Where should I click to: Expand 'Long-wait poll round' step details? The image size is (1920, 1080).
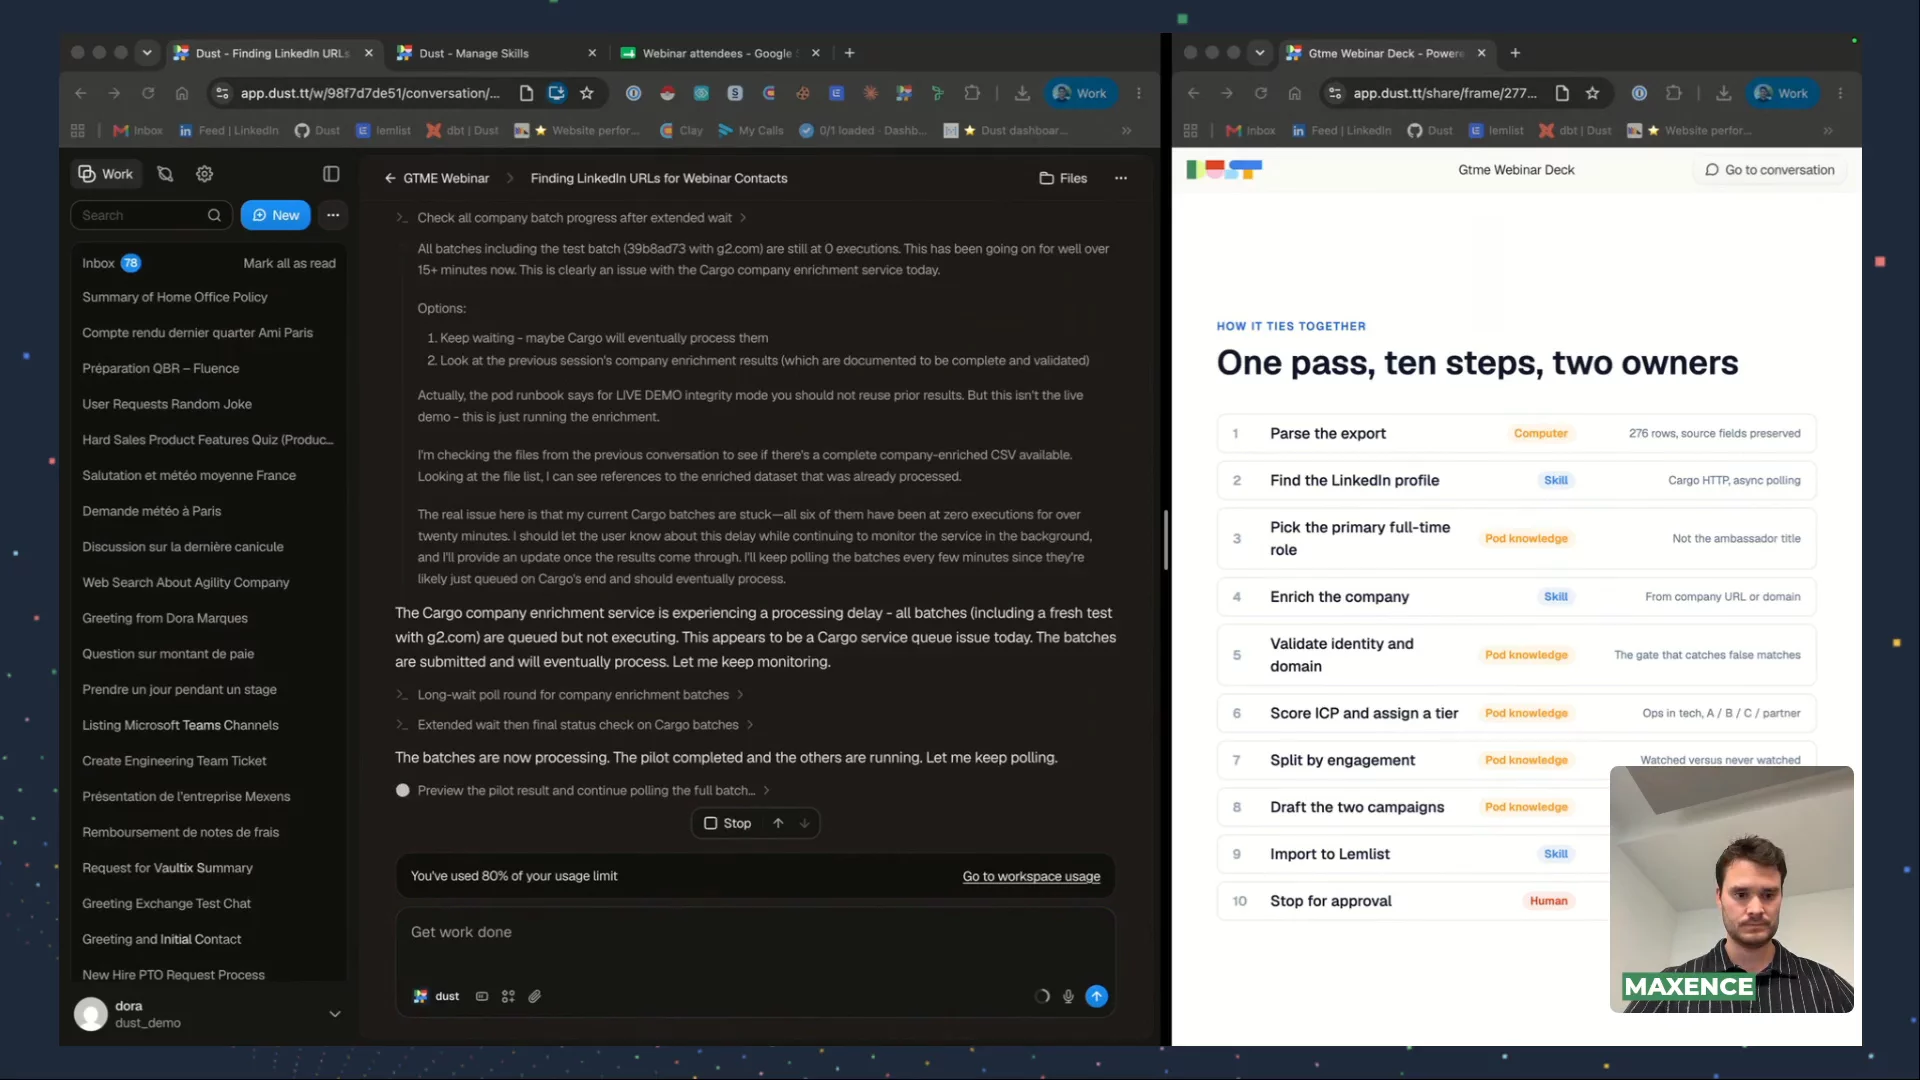click(x=570, y=695)
